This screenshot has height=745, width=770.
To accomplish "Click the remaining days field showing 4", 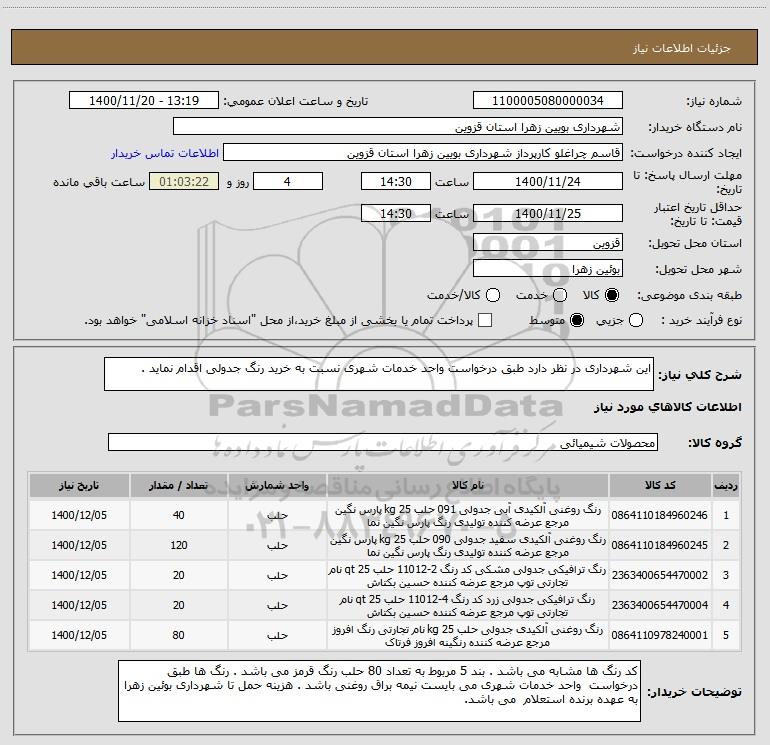I will click(x=288, y=181).
